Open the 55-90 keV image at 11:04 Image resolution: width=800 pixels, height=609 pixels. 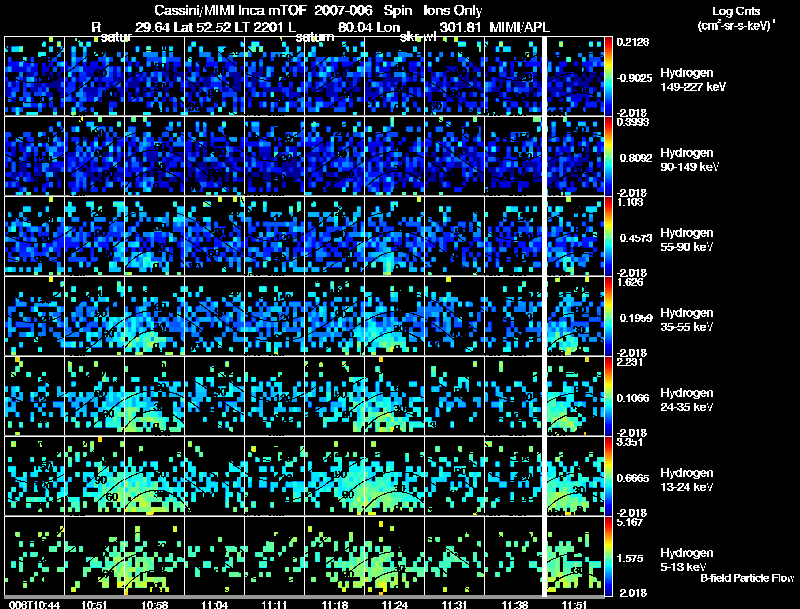(x=214, y=236)
